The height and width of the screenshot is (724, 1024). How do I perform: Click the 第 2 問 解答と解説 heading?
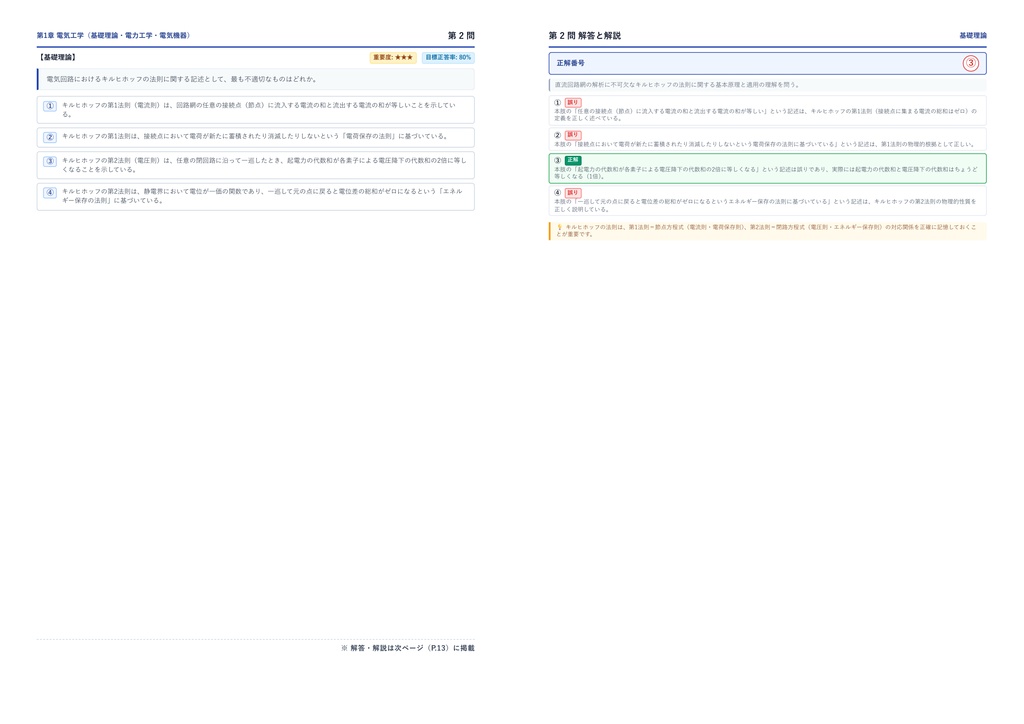click(584, 35)
